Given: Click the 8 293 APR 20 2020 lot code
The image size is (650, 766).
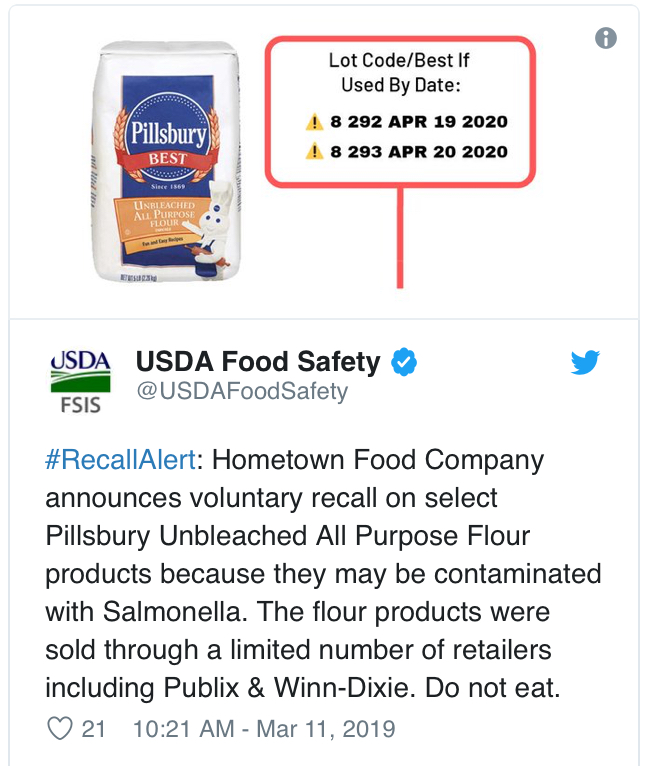Looking at the screenshot, I should point(419,152).
